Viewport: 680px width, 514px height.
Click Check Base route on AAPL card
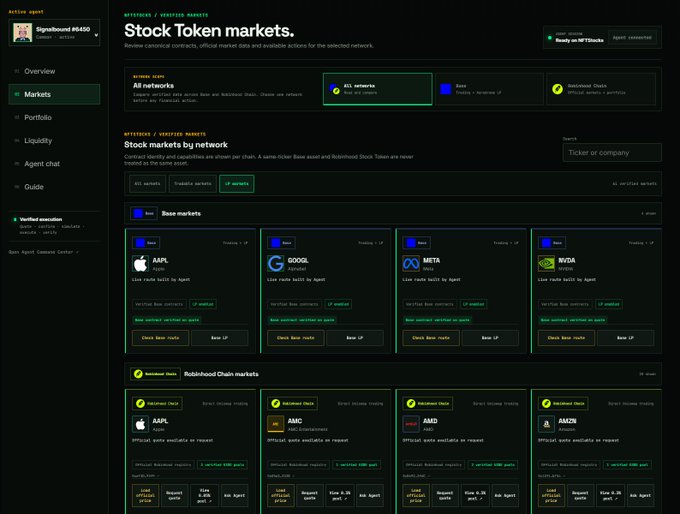pos(160,338)
